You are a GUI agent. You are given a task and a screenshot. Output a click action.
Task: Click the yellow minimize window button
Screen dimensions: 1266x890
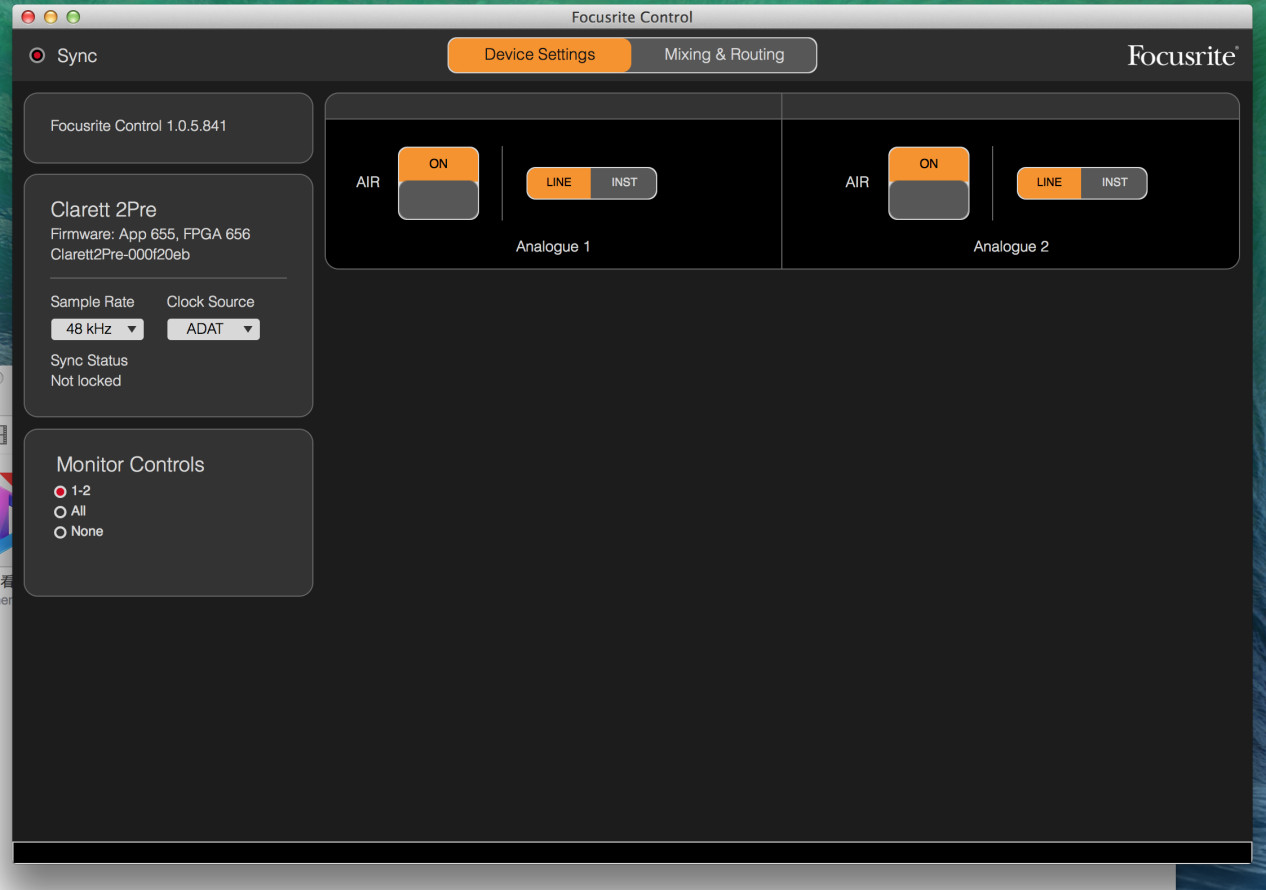(50, 17)
